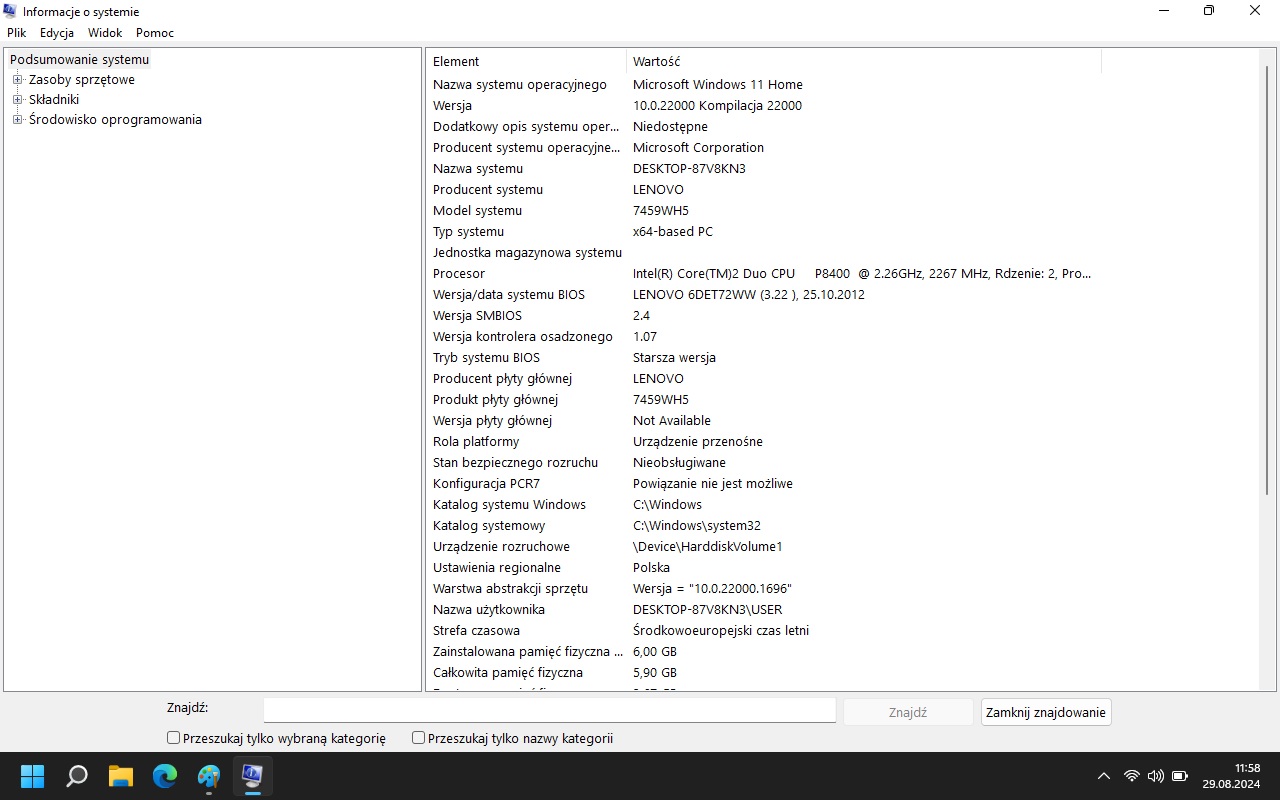Click Zamknij znajdowanie button
1280x800 pixels.
click(1046, 712)
